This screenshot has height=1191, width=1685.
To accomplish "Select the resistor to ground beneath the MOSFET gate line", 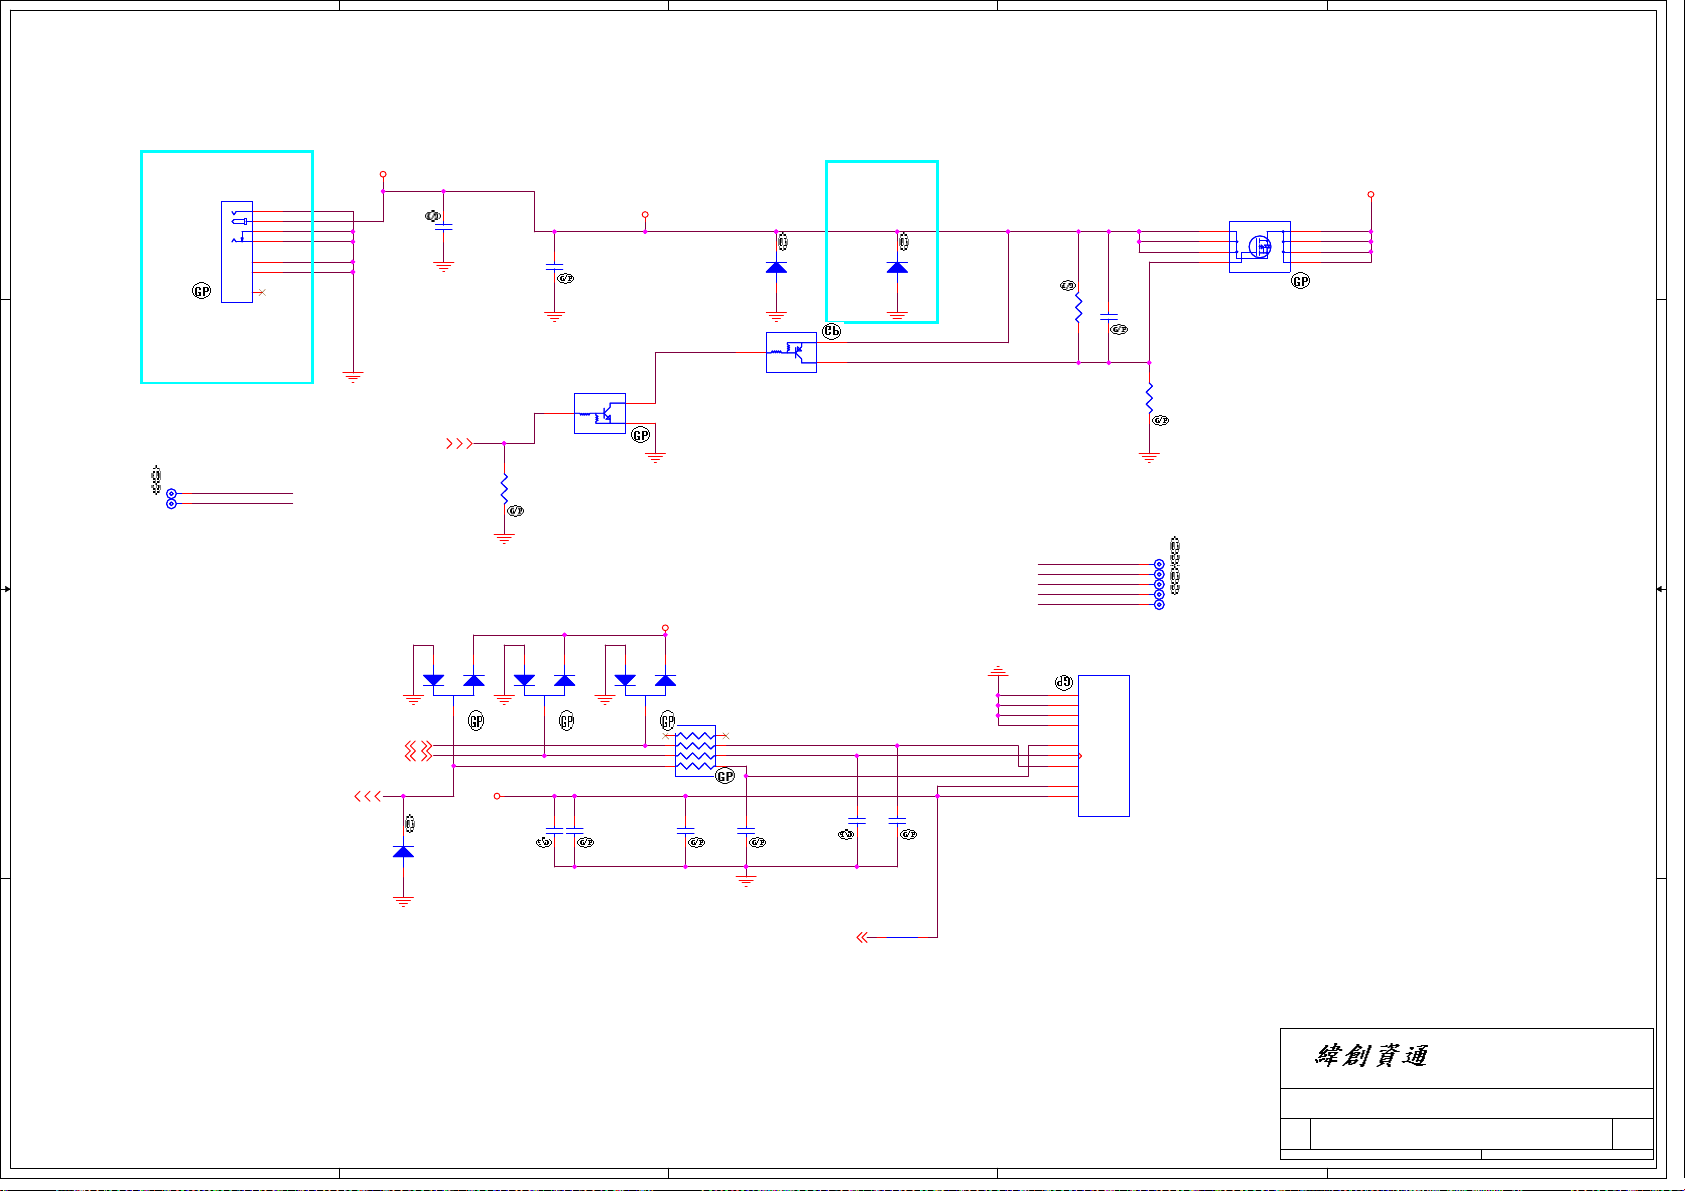I will click(x=1149, y=398).
